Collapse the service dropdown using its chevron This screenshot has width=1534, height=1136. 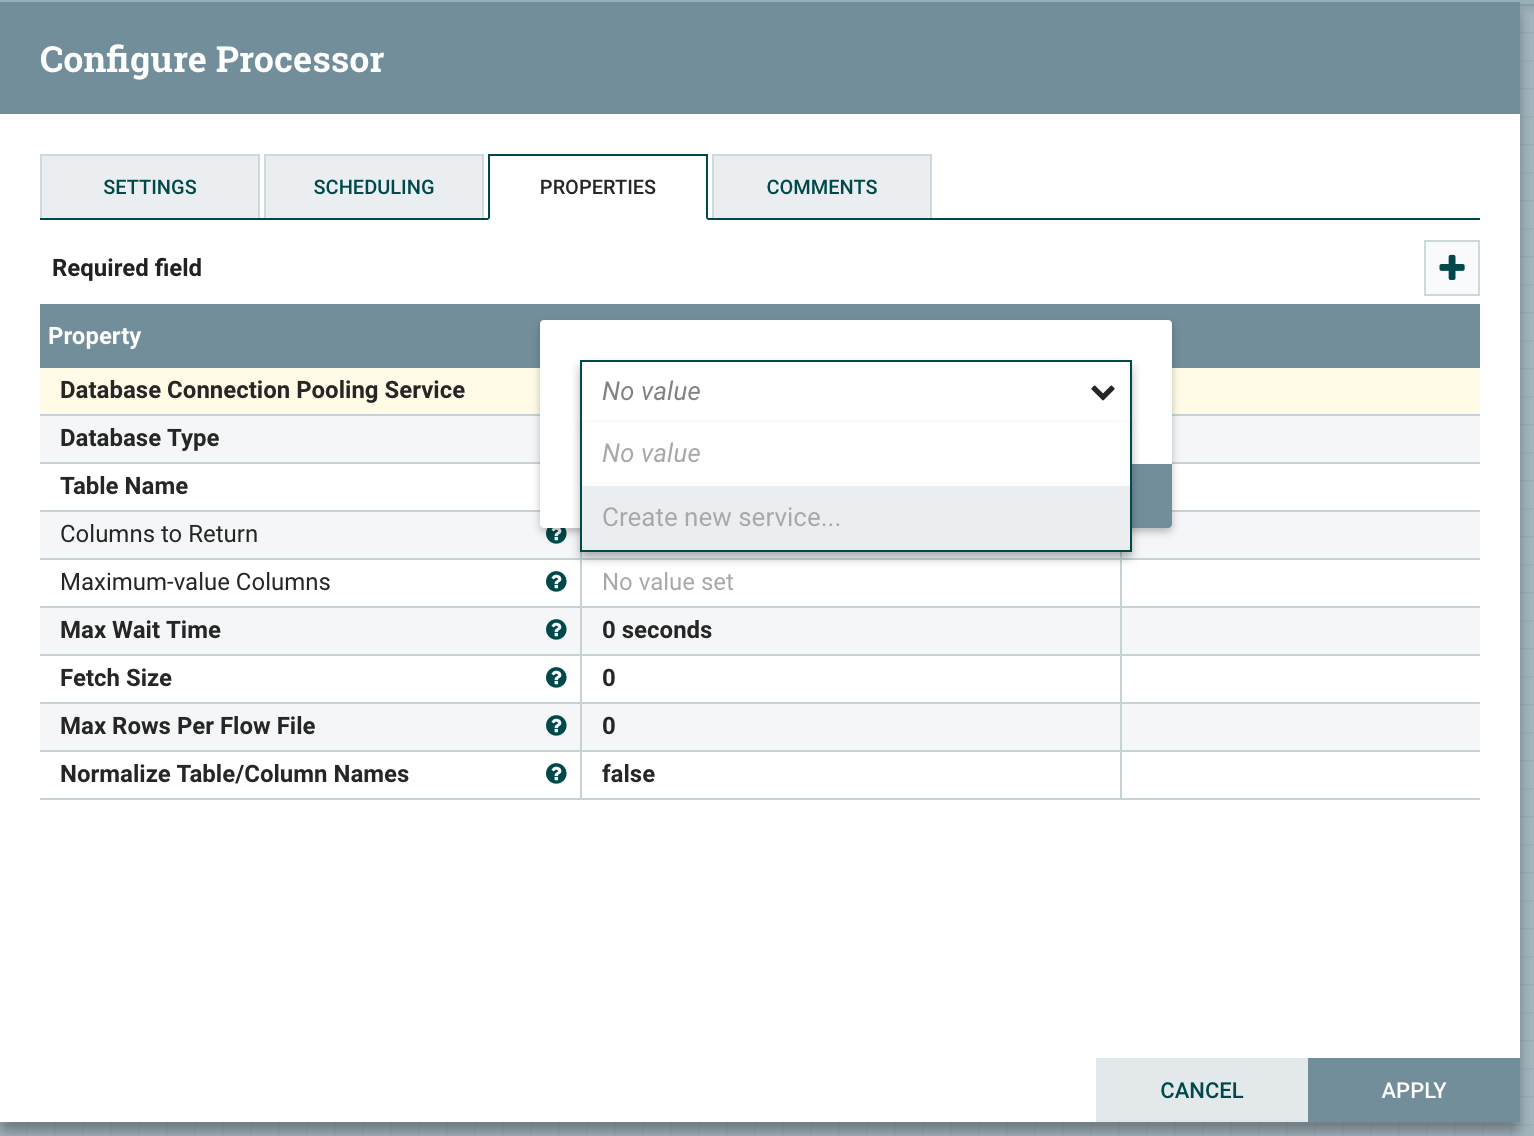[1103, 392]
